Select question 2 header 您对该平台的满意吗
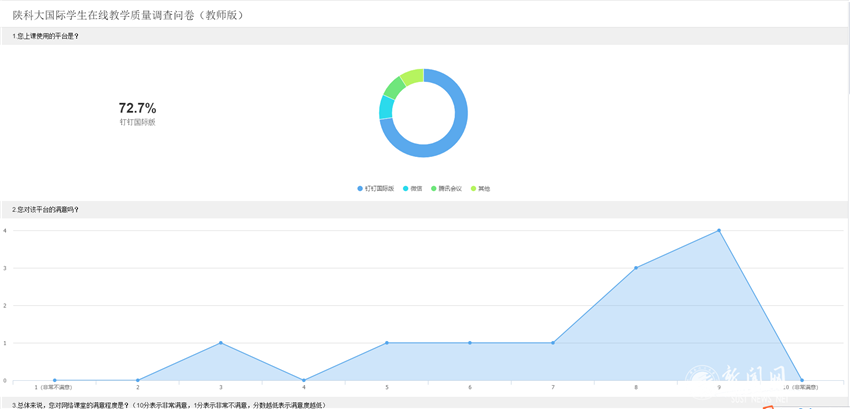This screenshot has width=850, height=409. pos(46,210)
